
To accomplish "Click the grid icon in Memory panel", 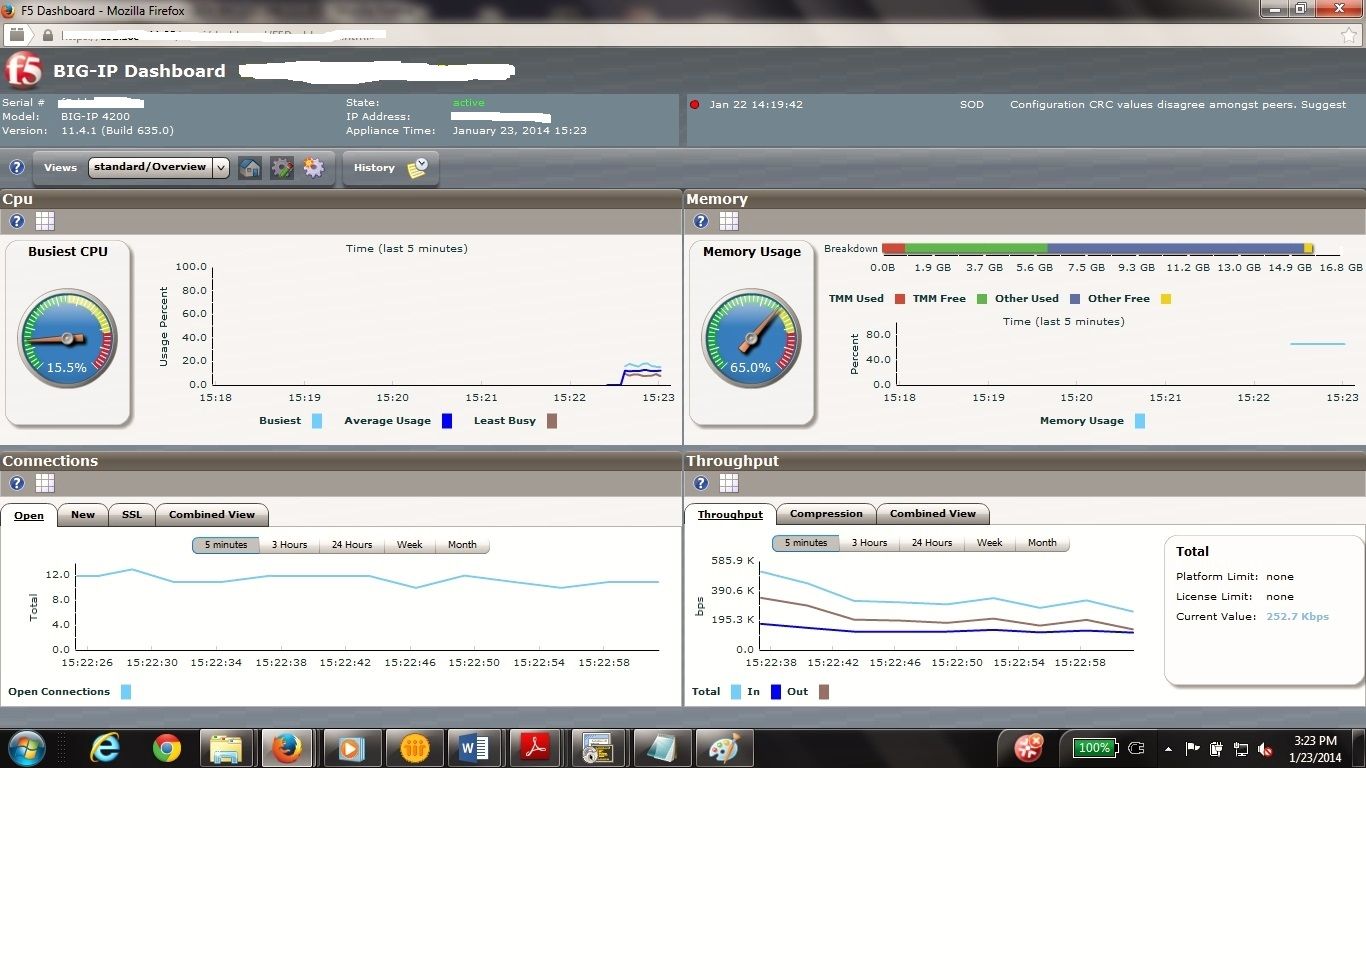I will point(729,221).
